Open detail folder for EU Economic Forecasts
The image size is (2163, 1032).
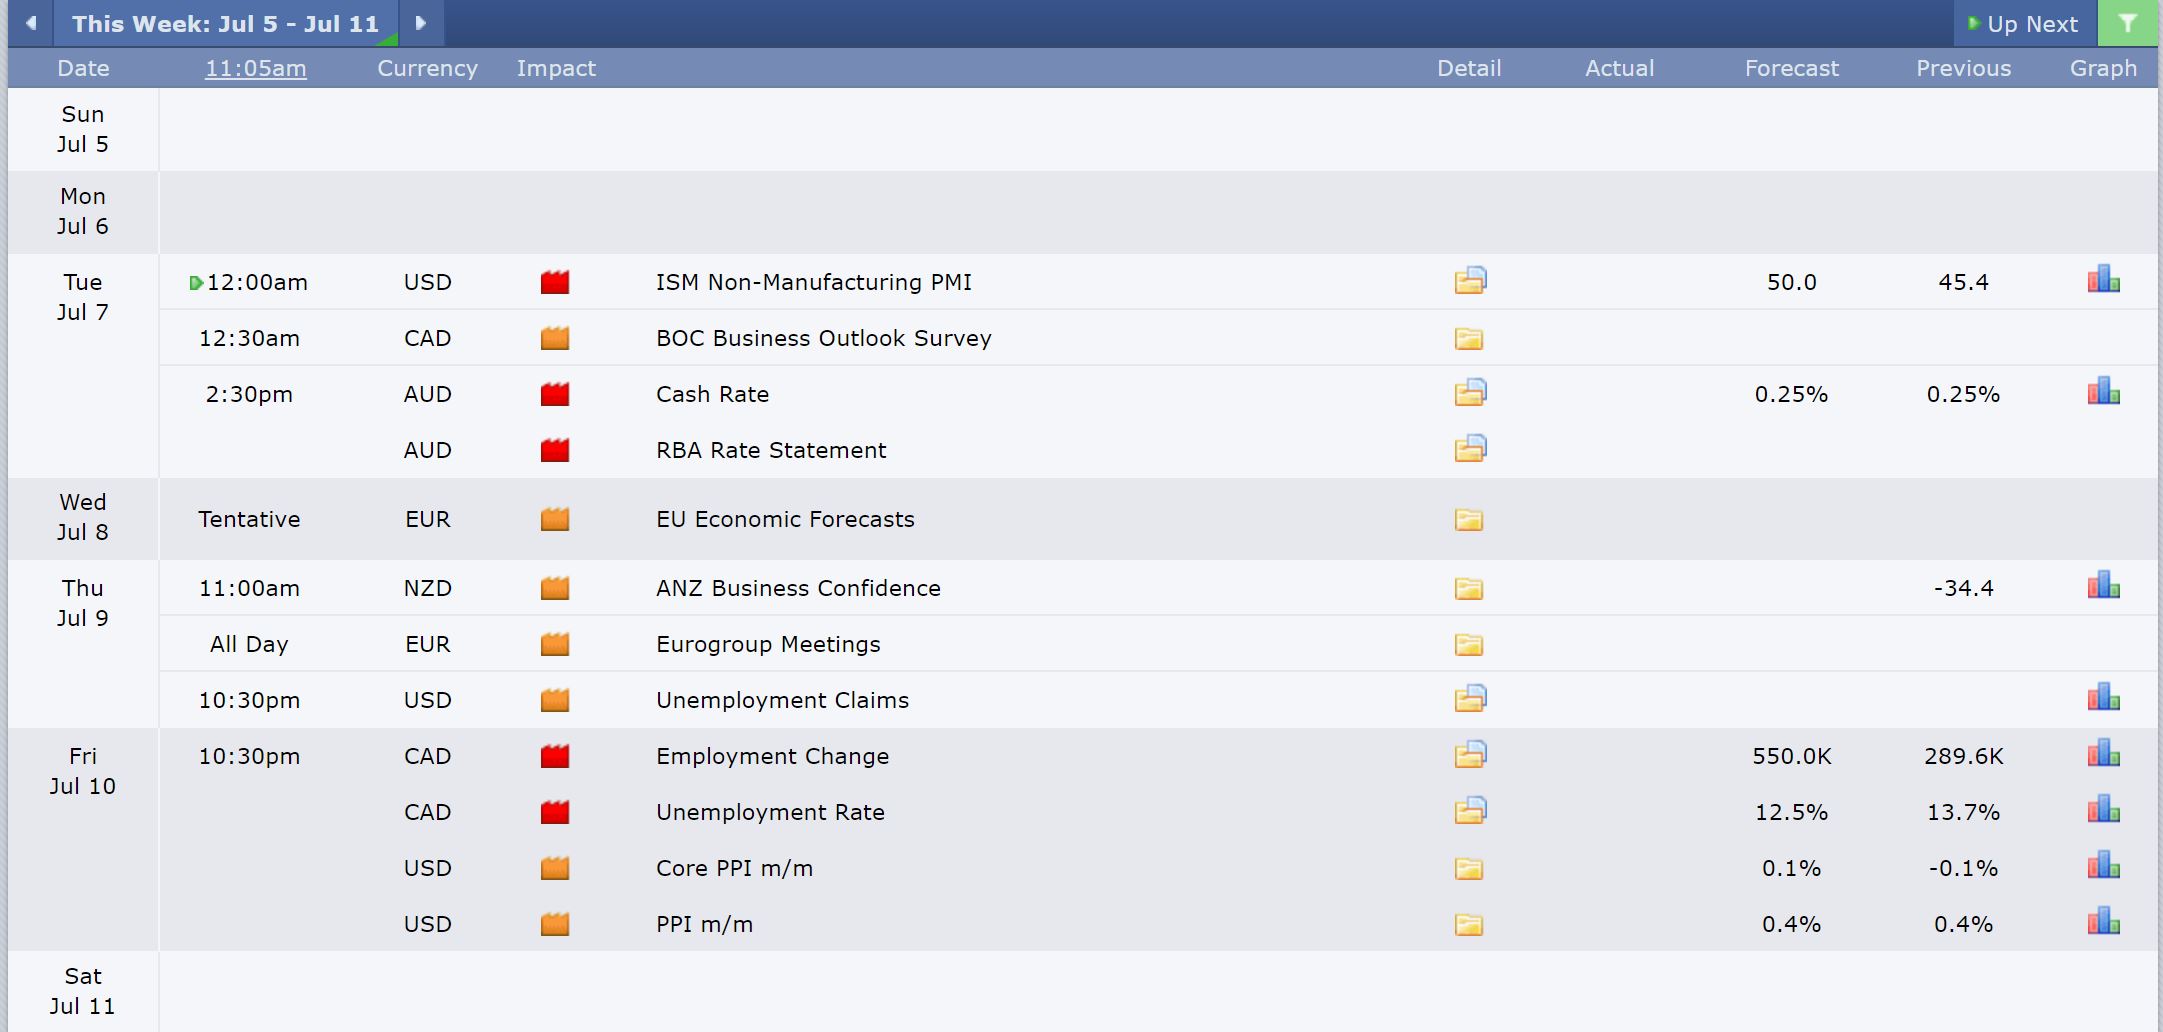[1469, 520]
